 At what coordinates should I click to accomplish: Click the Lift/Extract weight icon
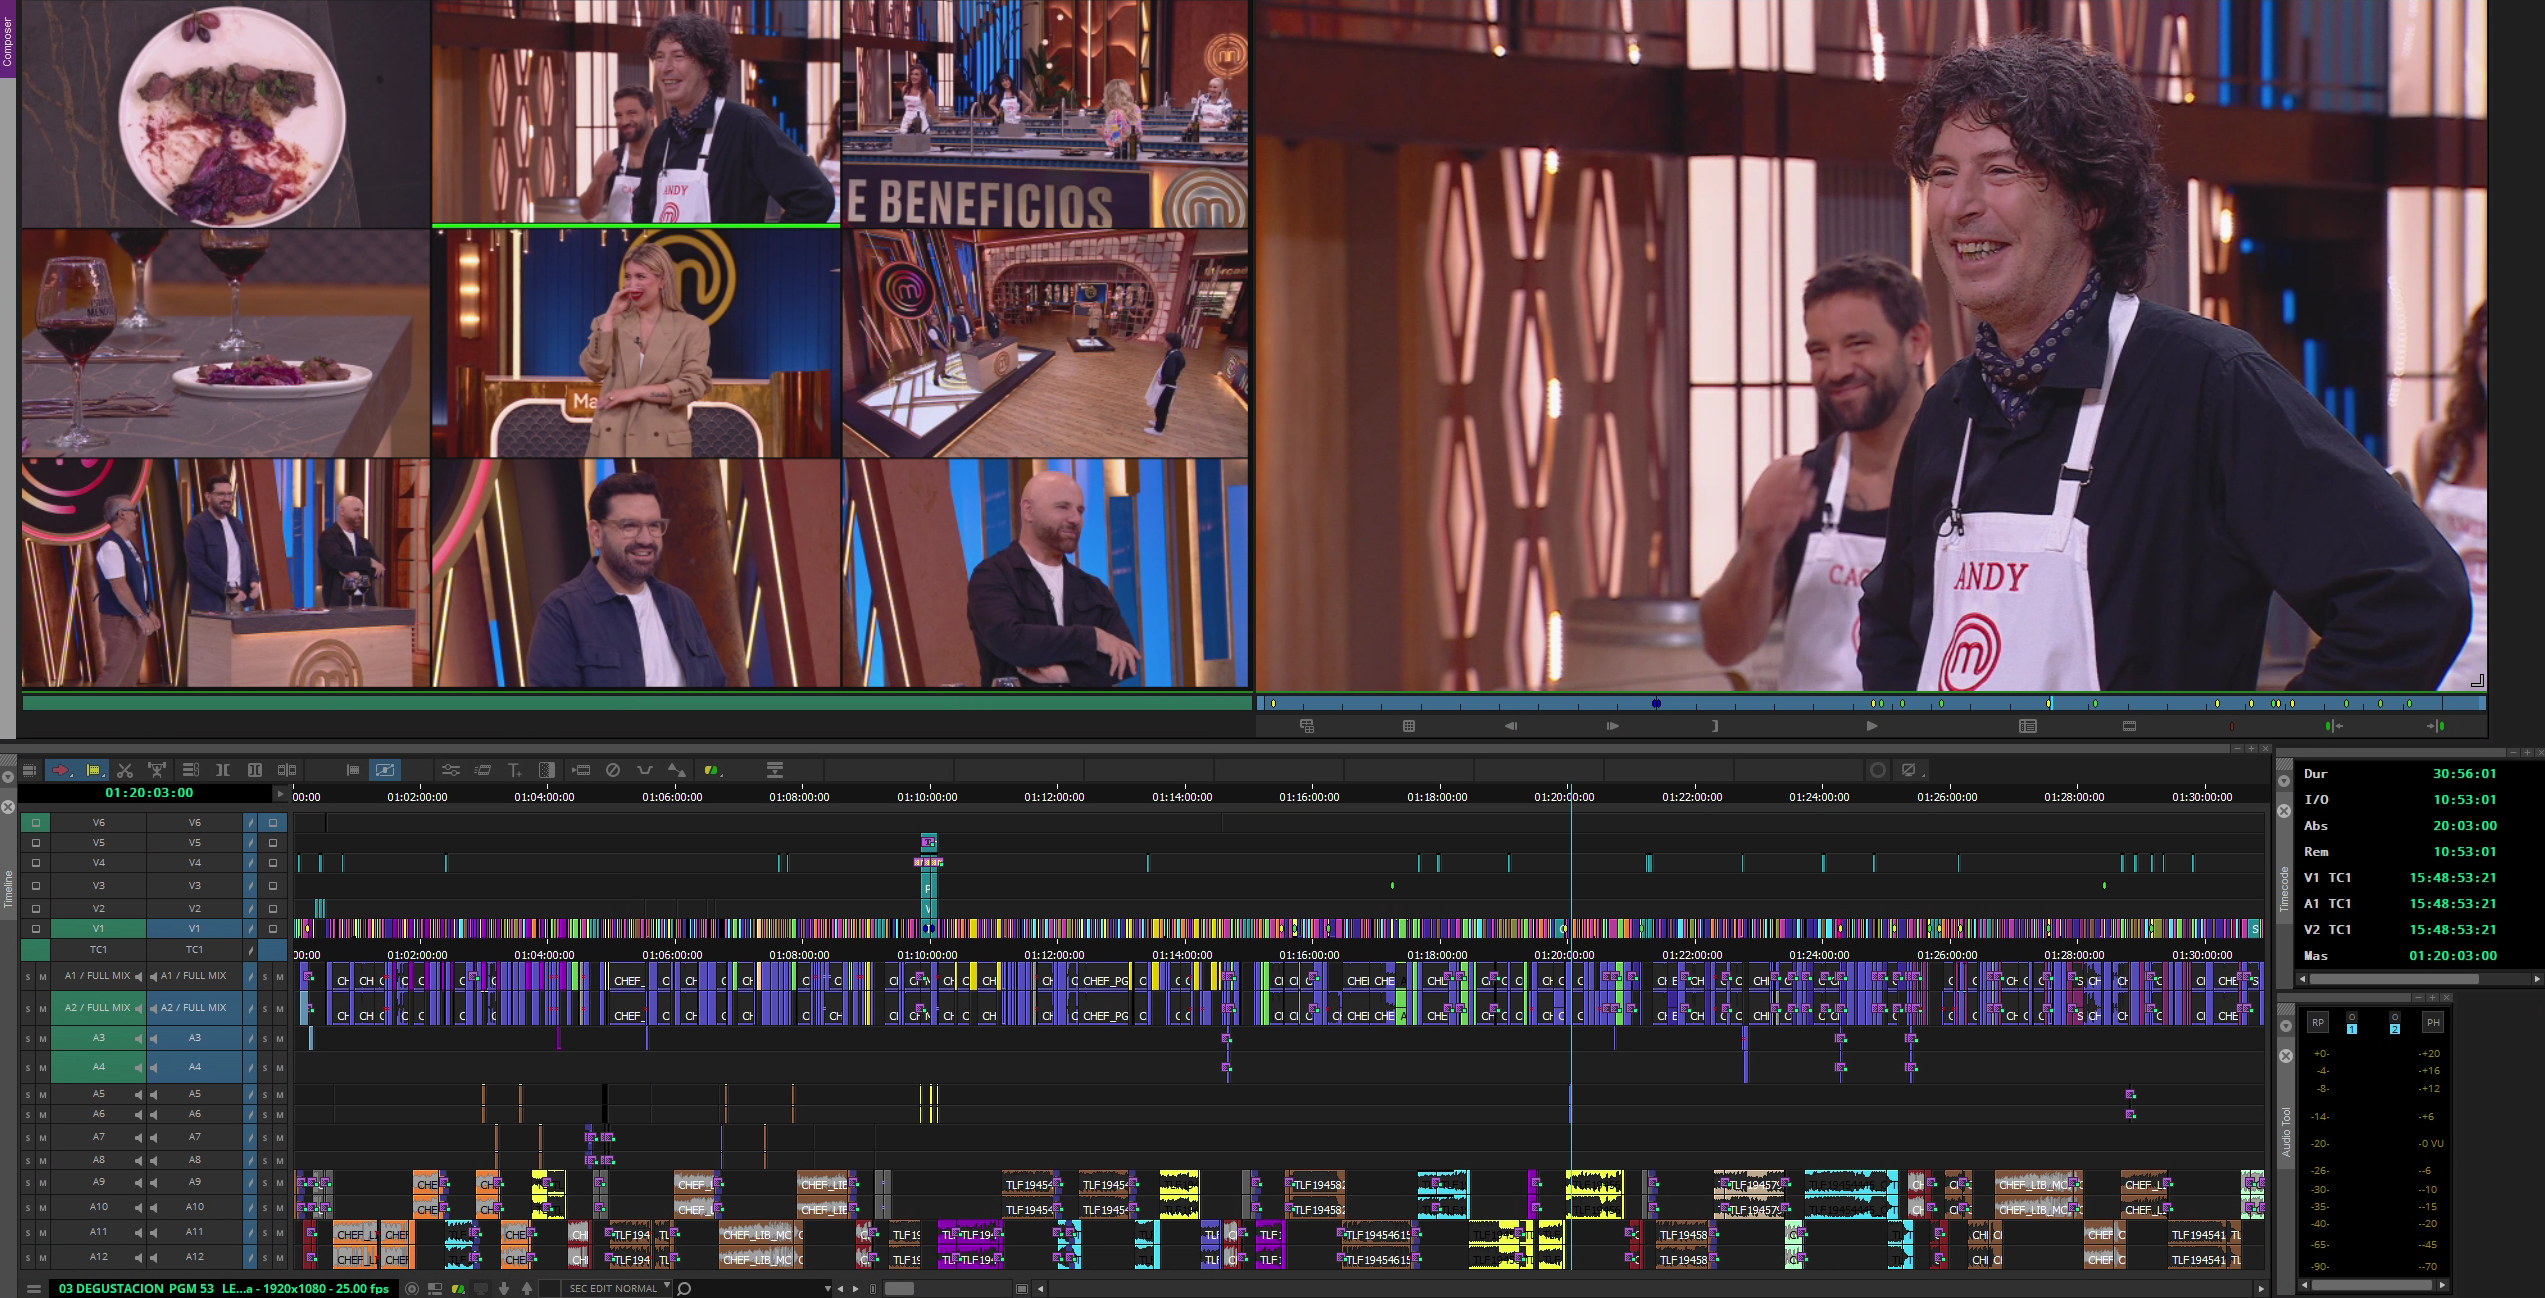point(157,770)
